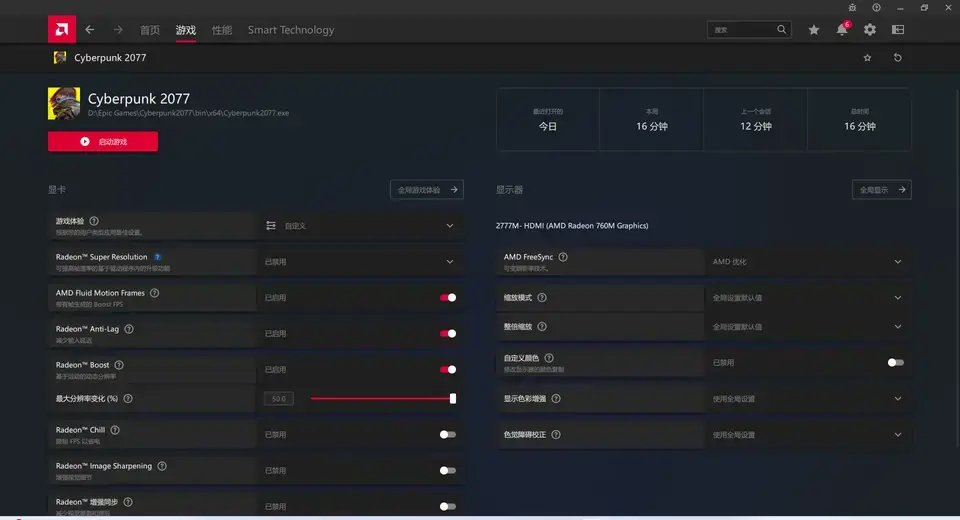Image resolution: width=960 pixels, height=520 pixels.
Task: Click the search magnifier icon
Action: tap(781, 29)
